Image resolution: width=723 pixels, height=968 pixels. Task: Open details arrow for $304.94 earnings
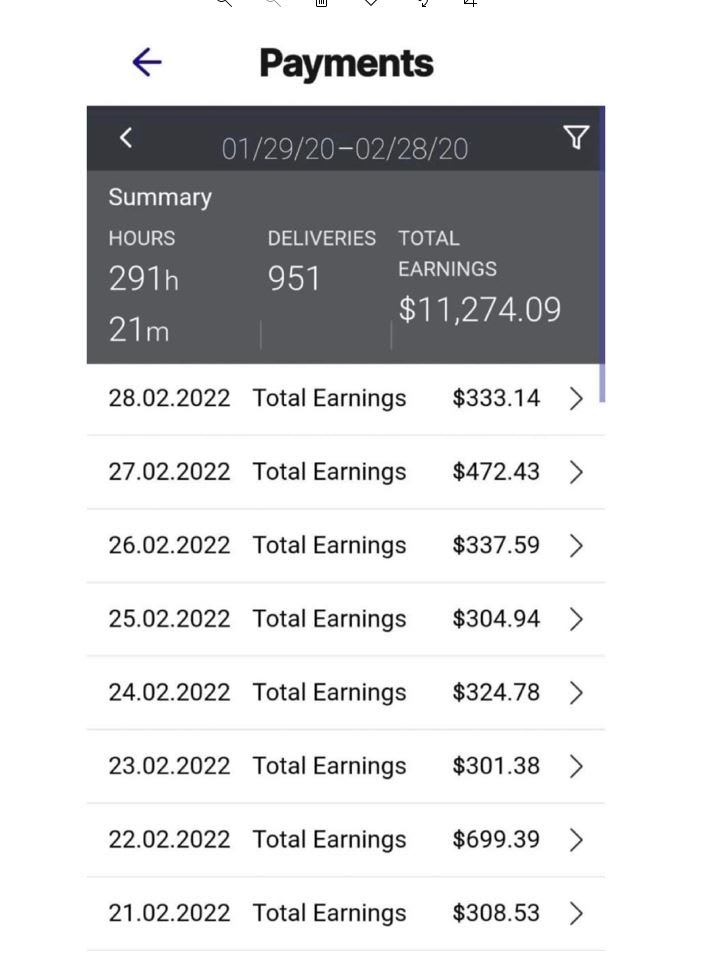tap(576, 619)
